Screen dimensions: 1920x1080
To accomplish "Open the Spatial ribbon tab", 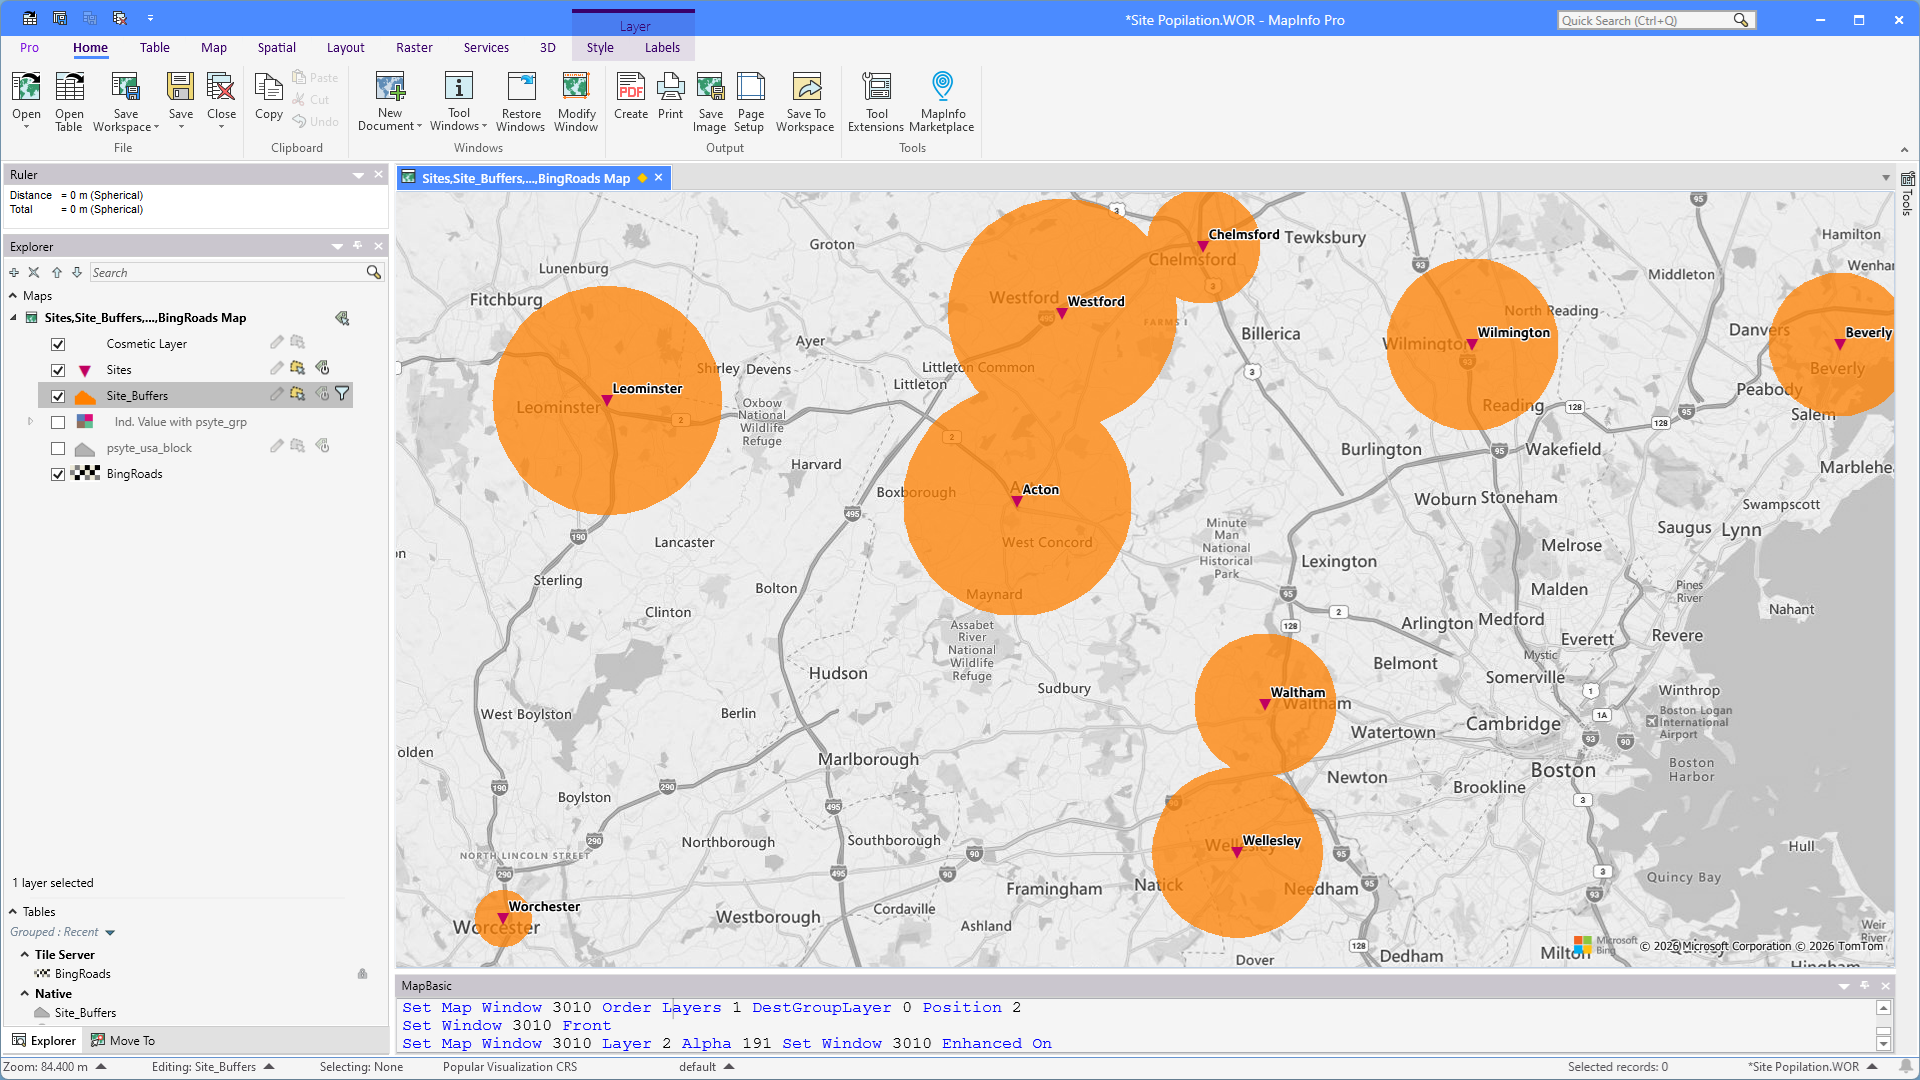I will click(x=276, y=47).
